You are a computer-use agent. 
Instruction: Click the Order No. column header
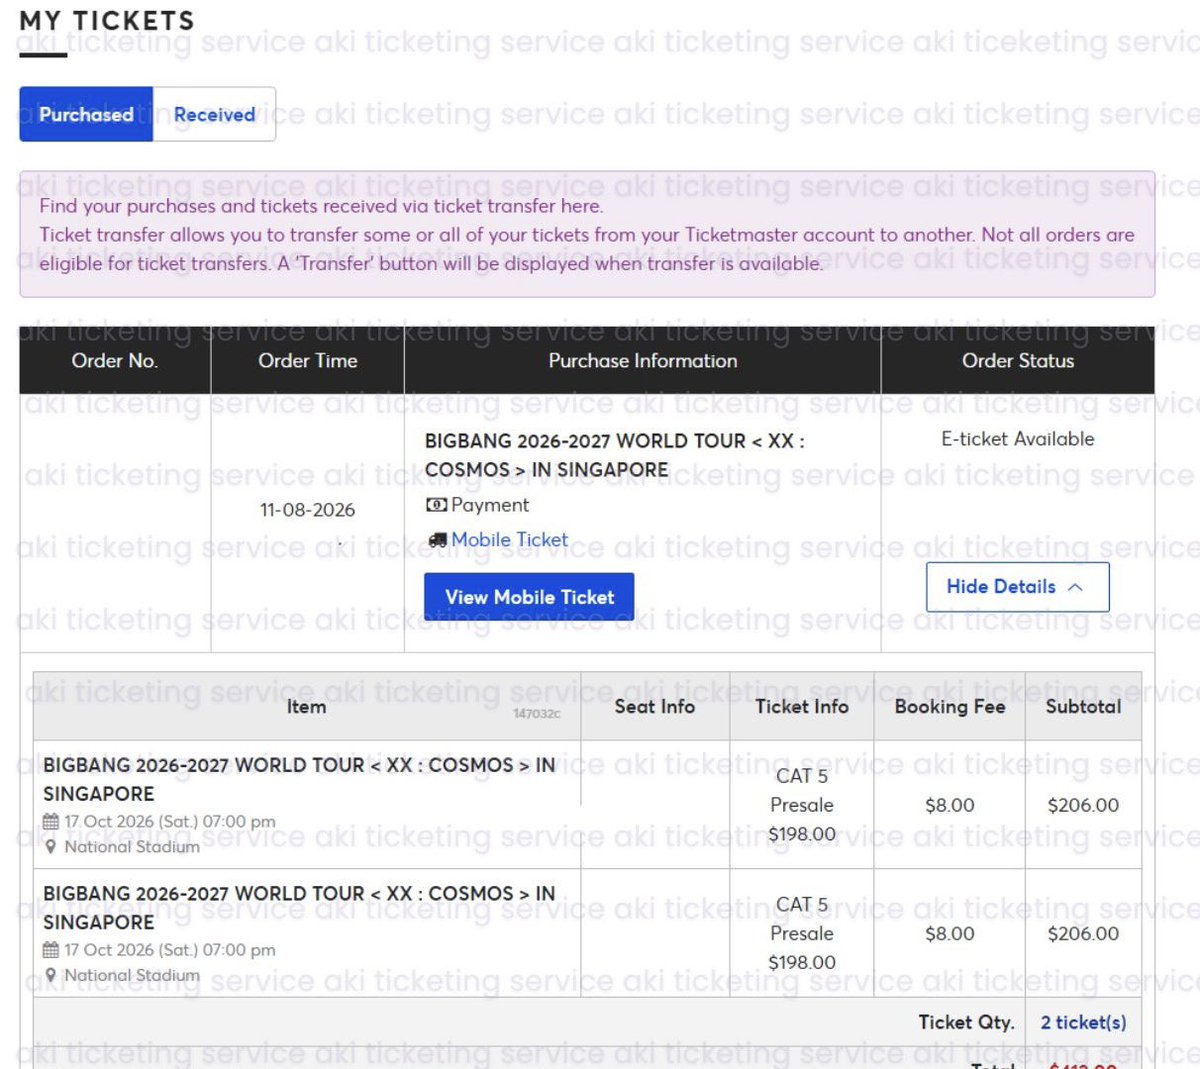(115, 361)
